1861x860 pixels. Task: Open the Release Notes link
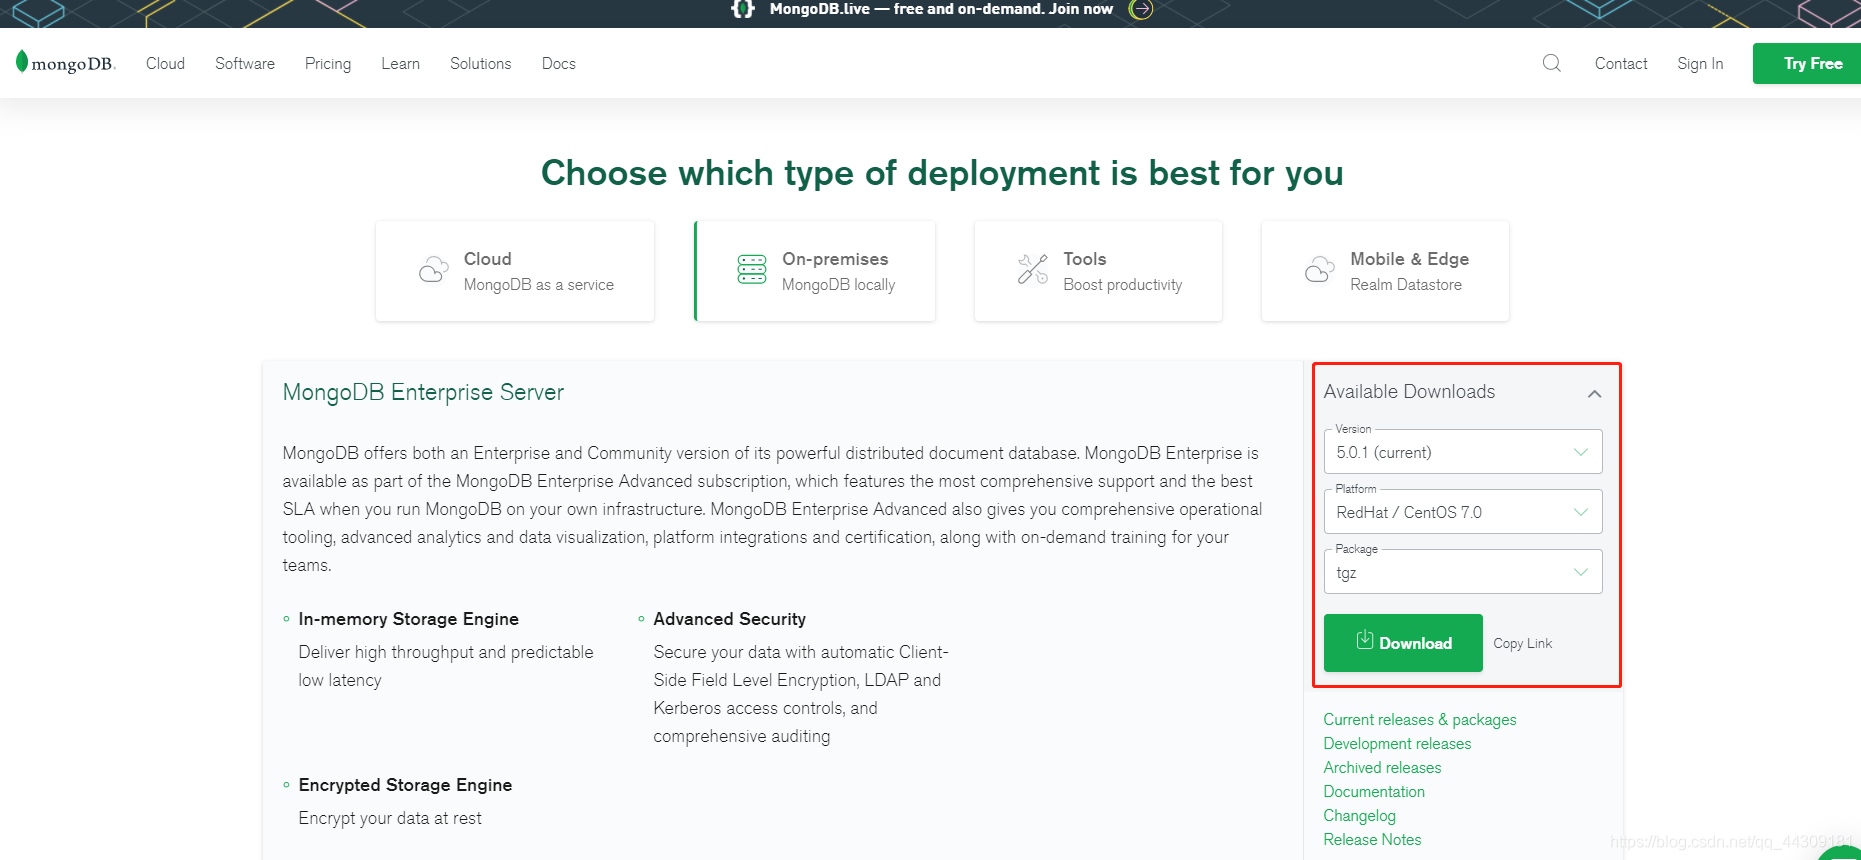pyautogui.click(x=1372, y=840)
